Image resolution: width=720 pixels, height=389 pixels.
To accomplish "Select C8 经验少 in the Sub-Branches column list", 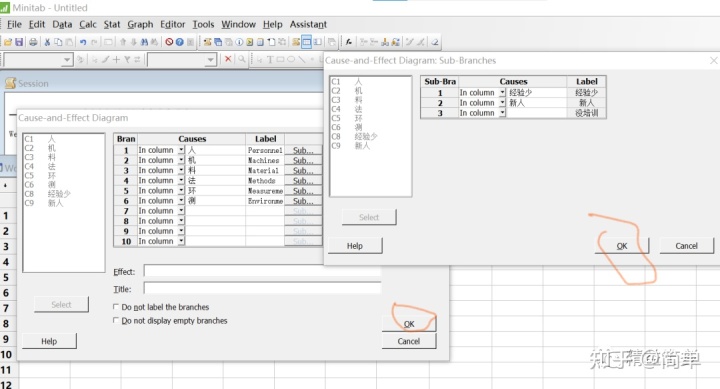I will click(355, 136).
